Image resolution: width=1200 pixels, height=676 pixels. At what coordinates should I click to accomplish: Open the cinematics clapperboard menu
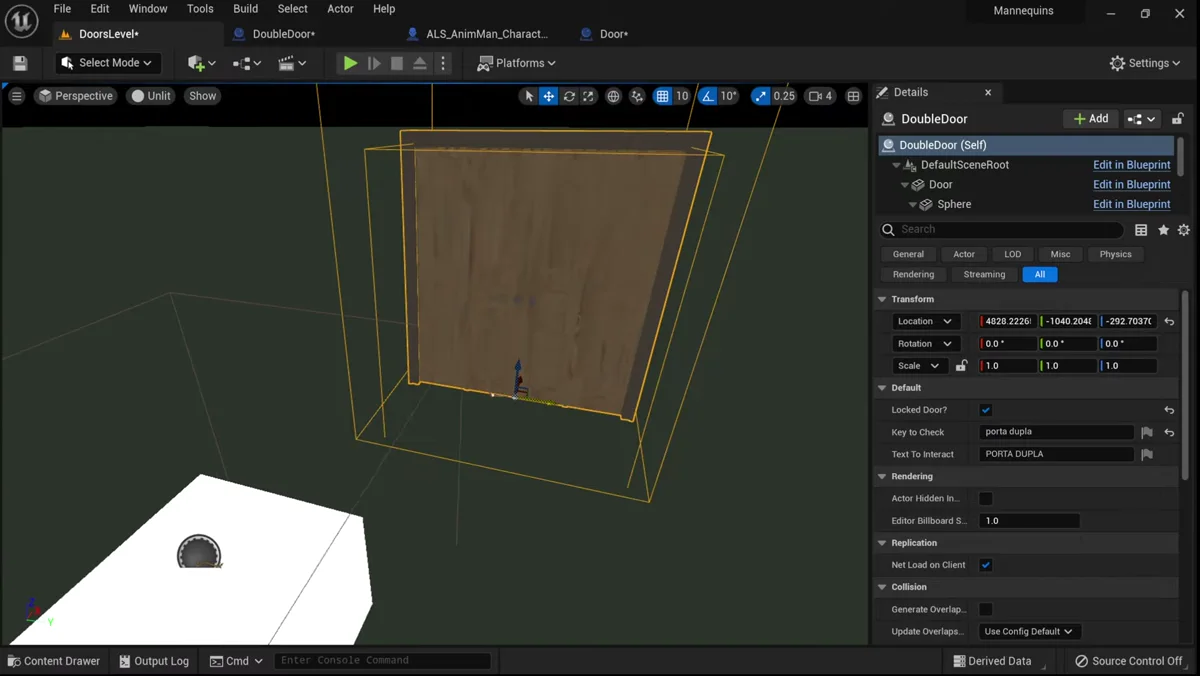(x=292, y=63)
